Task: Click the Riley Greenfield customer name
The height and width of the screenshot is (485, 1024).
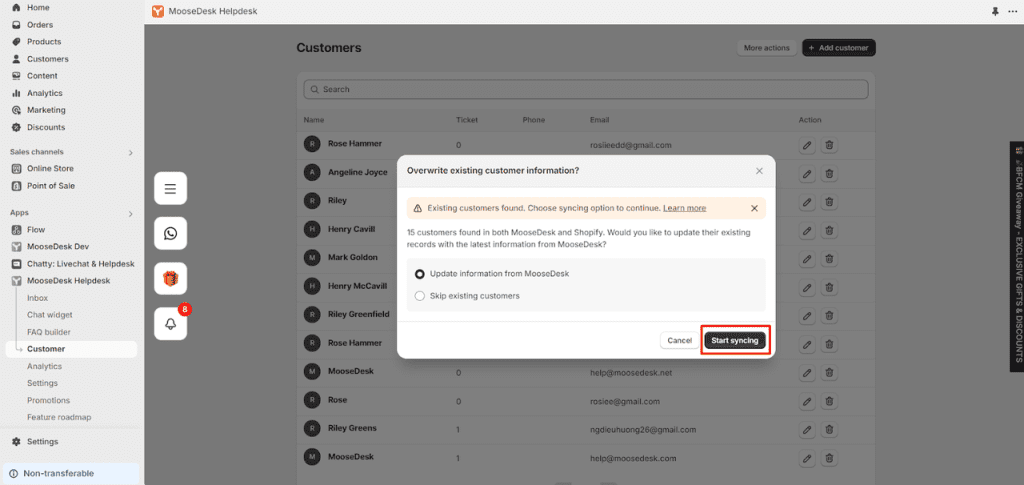Action: (x=359, y=314)
